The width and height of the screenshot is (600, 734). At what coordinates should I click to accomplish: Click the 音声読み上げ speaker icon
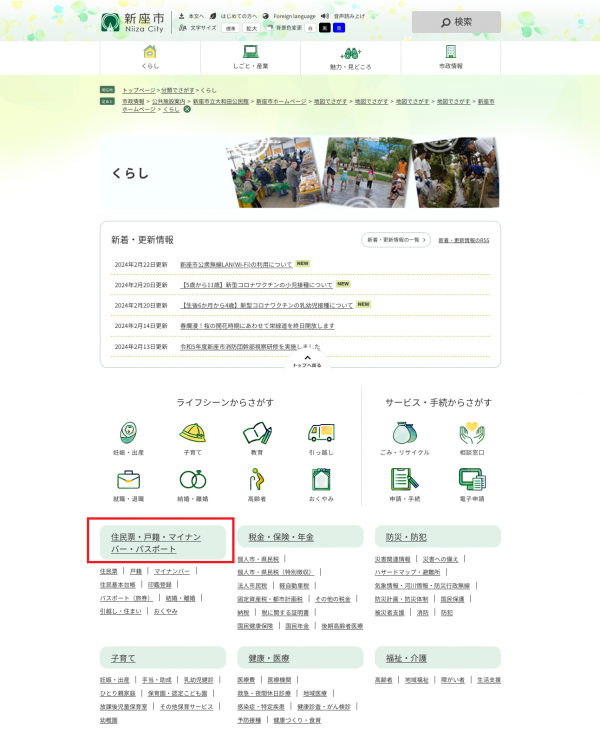point(325,16)
